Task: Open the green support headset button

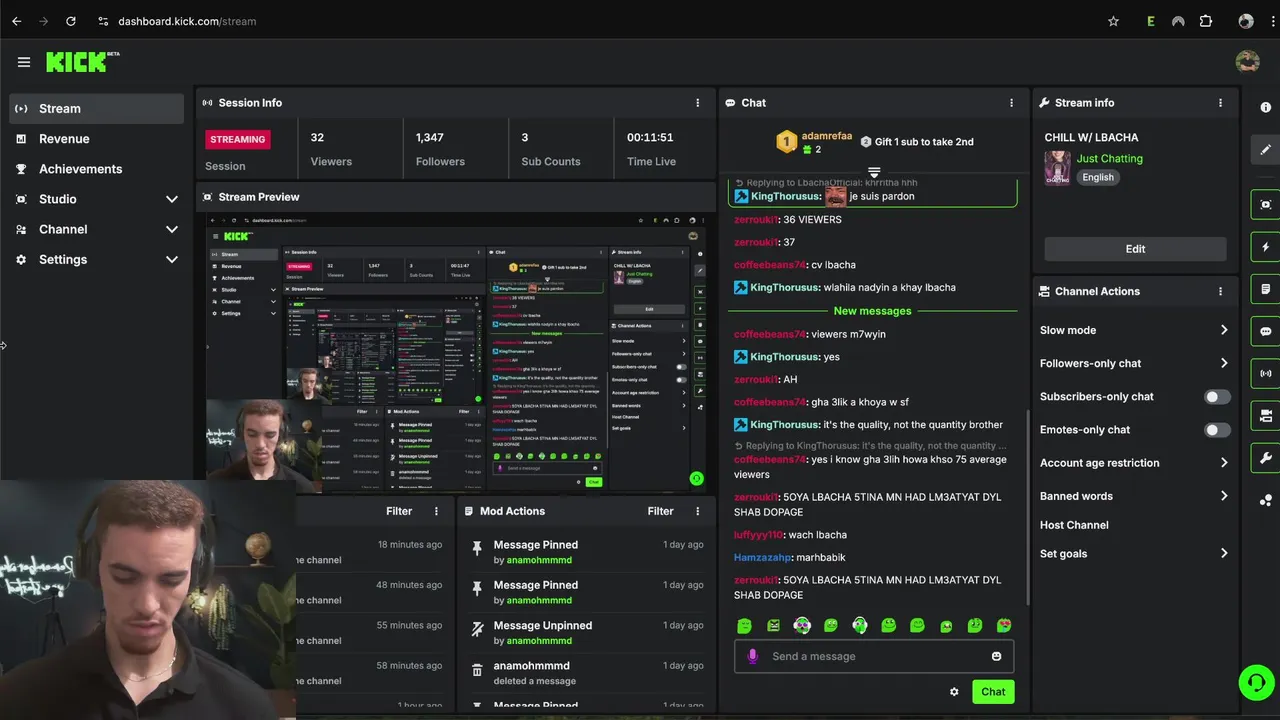Action: pos(1255,683)
